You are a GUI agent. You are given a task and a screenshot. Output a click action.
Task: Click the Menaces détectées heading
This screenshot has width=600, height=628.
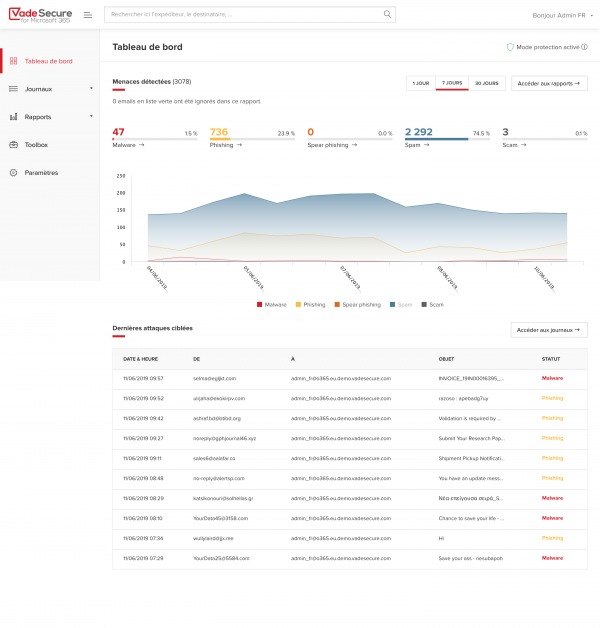click(x=152, y=82)
